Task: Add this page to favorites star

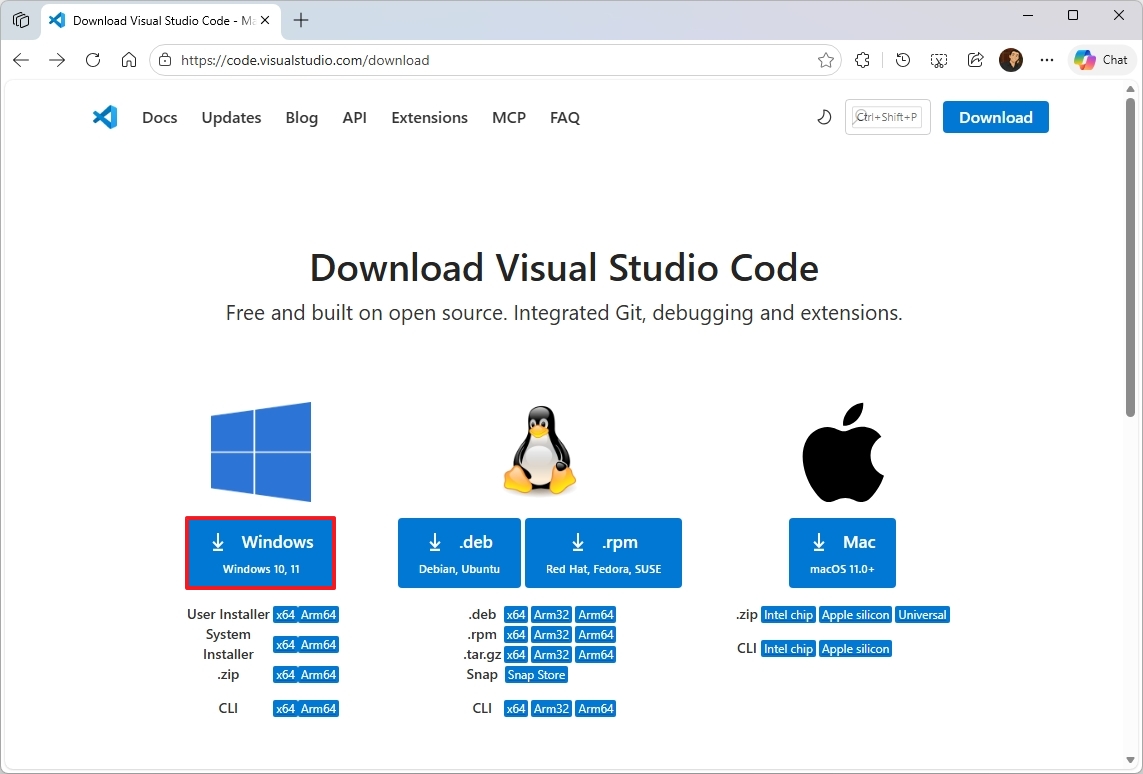Action: [825, 60]
